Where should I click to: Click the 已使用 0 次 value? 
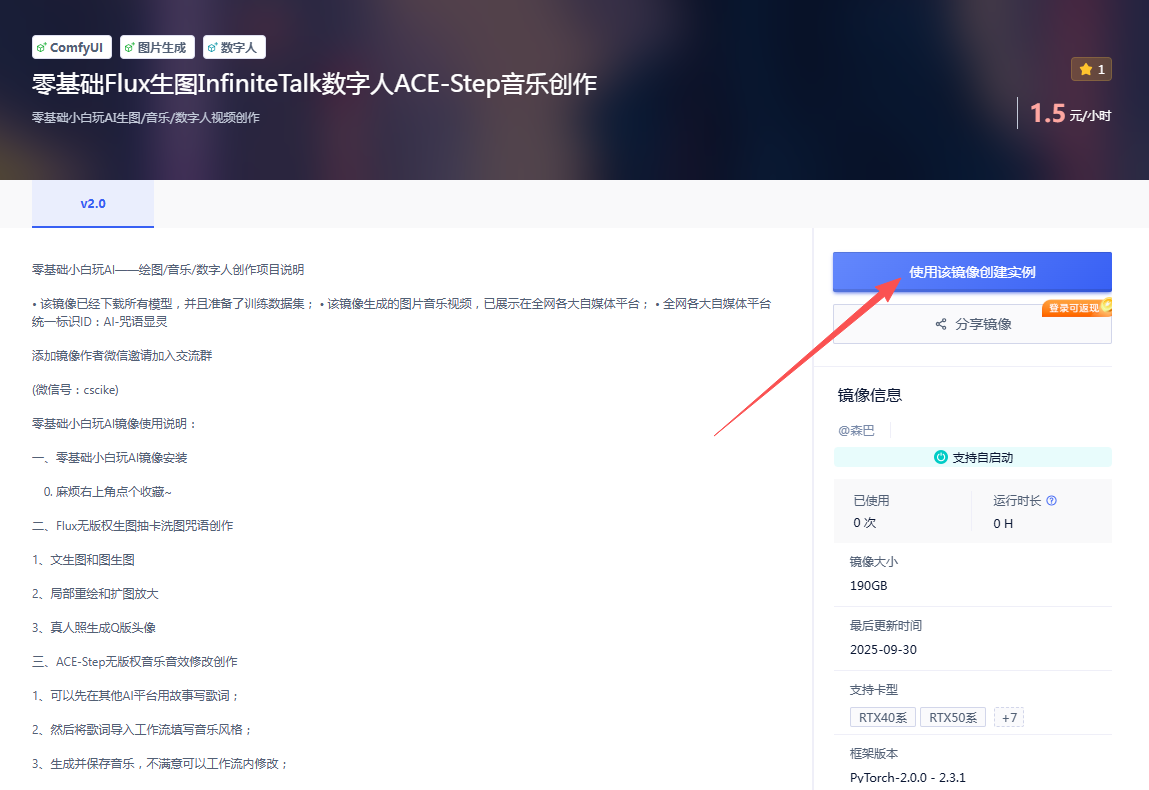coord(865,523)
